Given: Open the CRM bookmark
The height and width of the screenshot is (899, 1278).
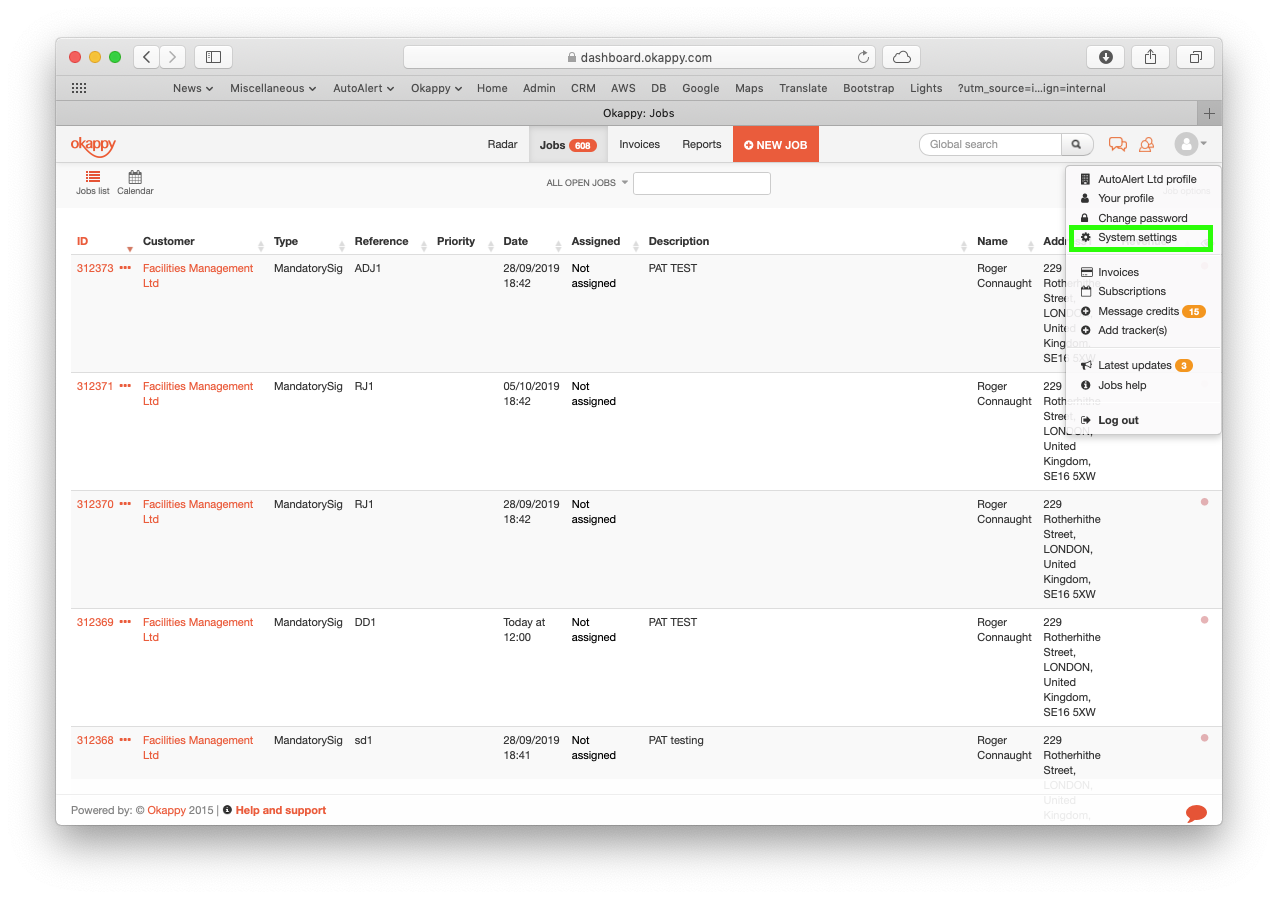Looking at the screenshot, I should tap(583, 88).
